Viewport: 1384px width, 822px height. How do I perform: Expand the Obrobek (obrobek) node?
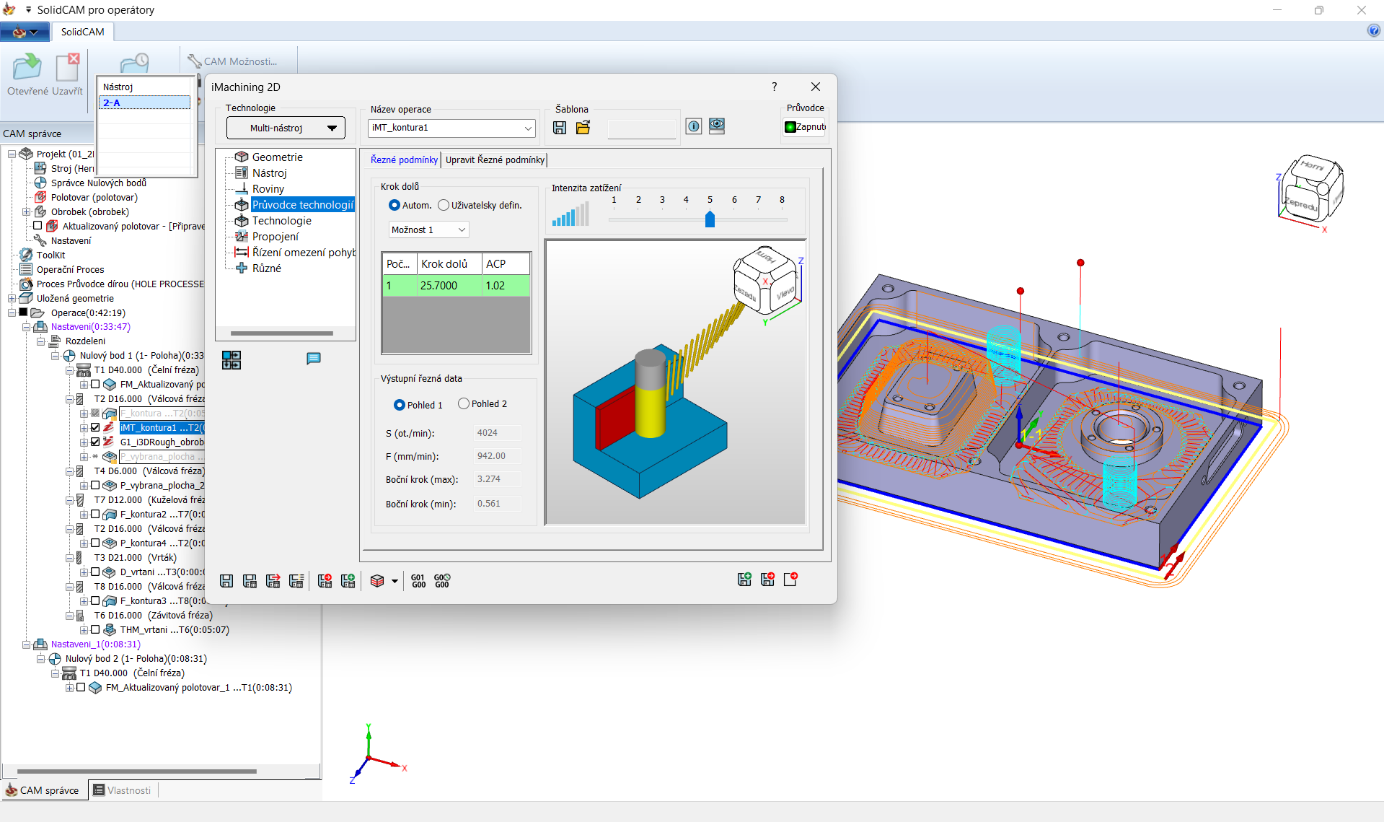[x=26, y=212]
